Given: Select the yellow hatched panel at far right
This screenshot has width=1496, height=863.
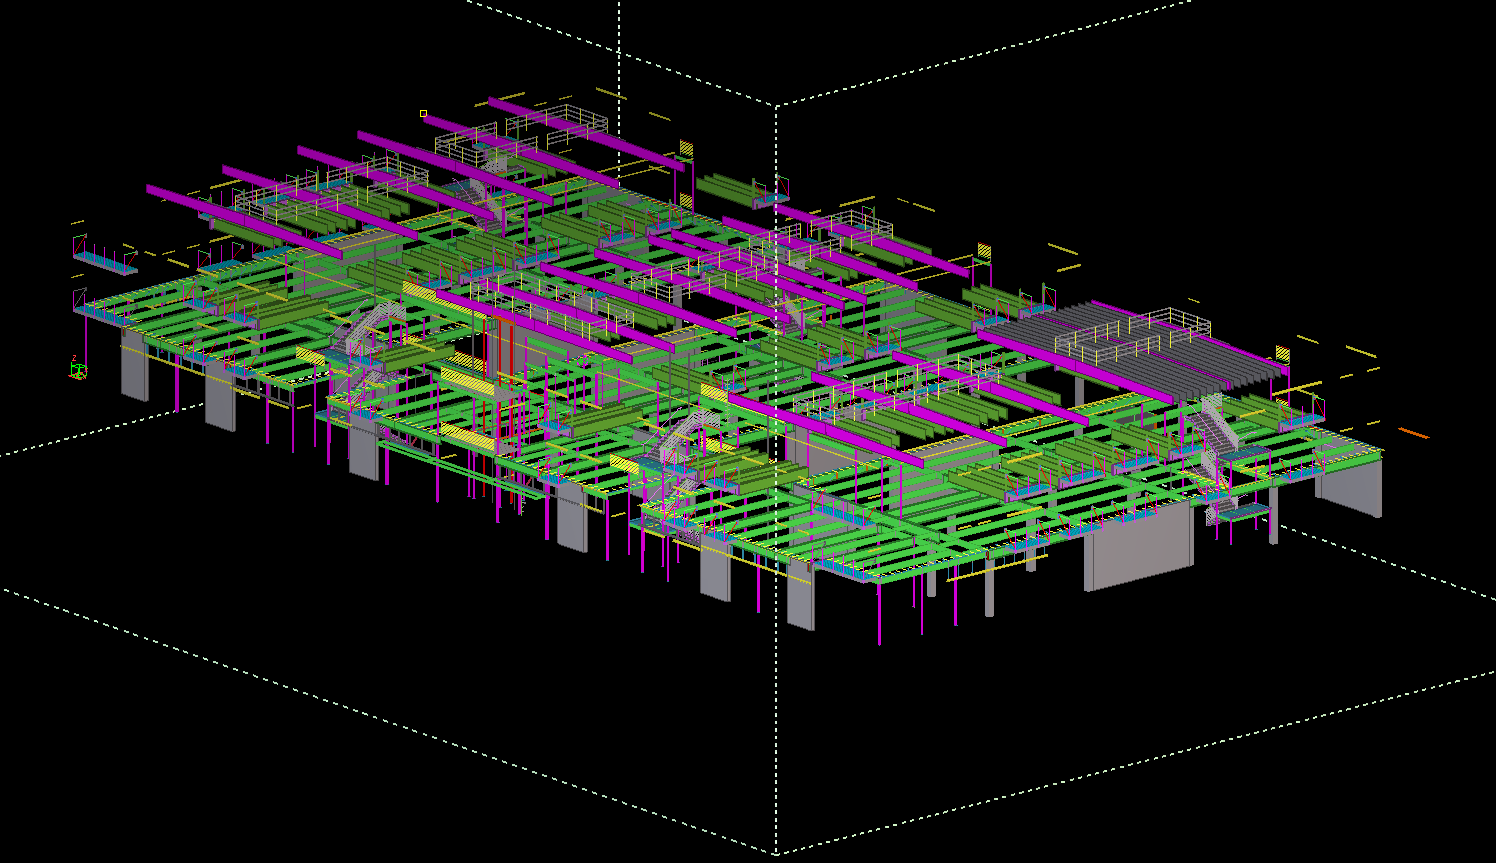Looking at the screenshot, I should click(x=1283, y=354).
